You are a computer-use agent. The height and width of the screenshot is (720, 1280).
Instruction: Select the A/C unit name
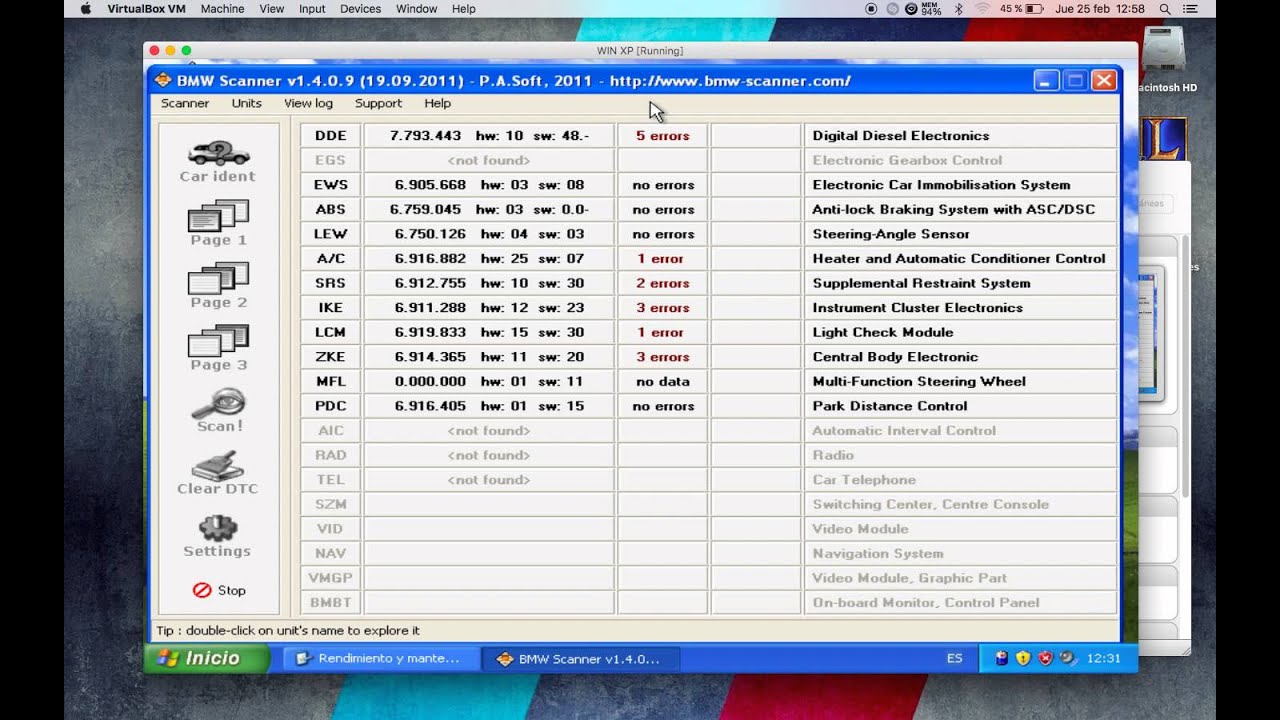(330, 258)
